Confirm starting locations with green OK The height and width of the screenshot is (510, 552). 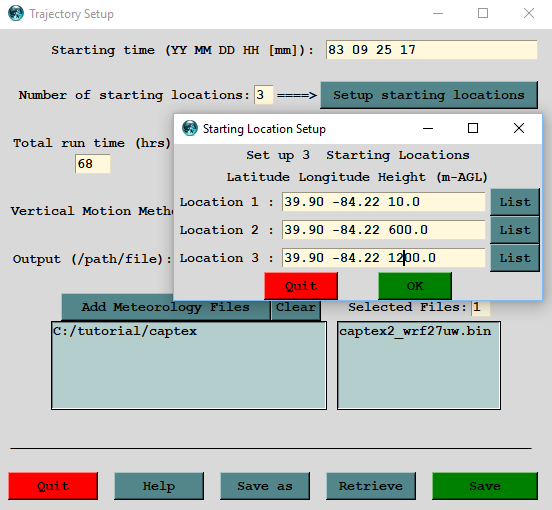coord(415,286)
